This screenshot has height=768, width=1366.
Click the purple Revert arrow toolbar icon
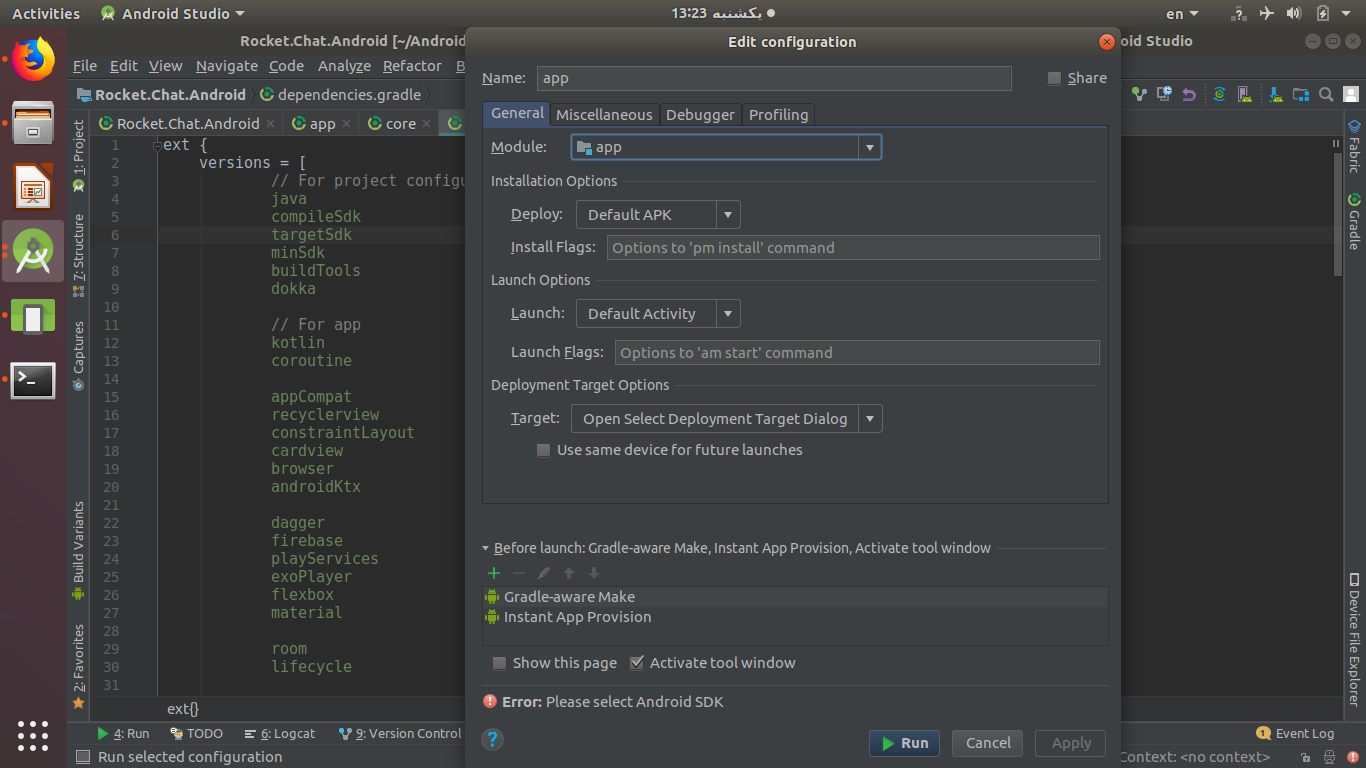pyautogui.click(x=1189, y=94)
